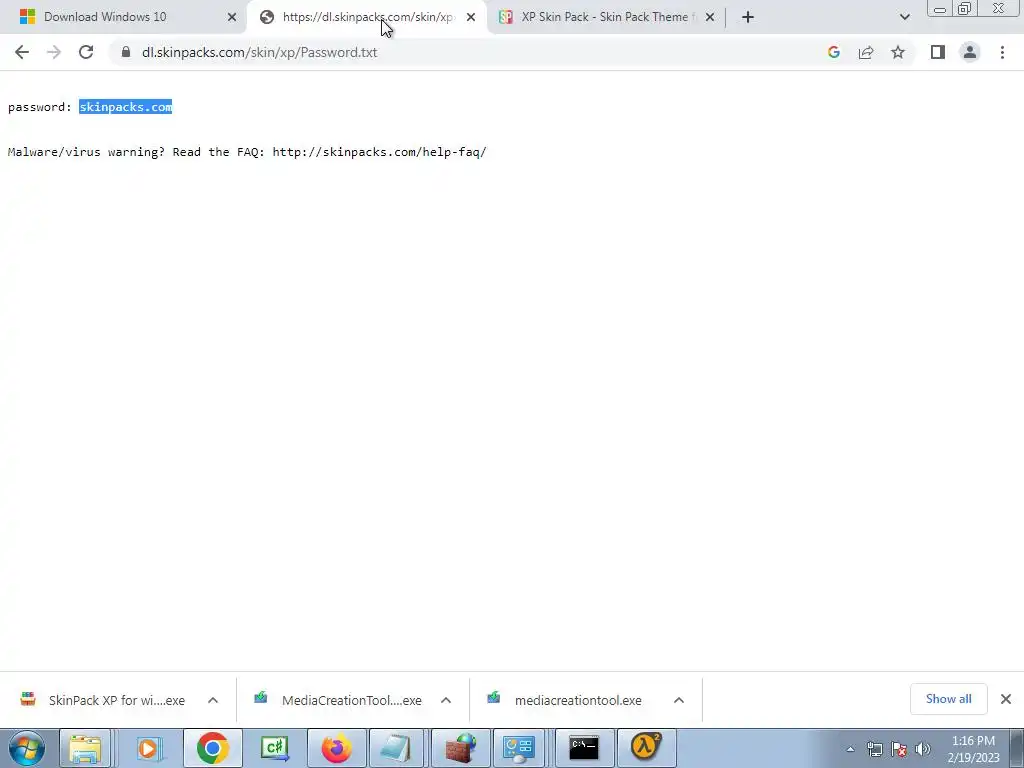This screenshot has height=768, width=1024.
Task: Share this page using the share icon
Action: (866, 52)
